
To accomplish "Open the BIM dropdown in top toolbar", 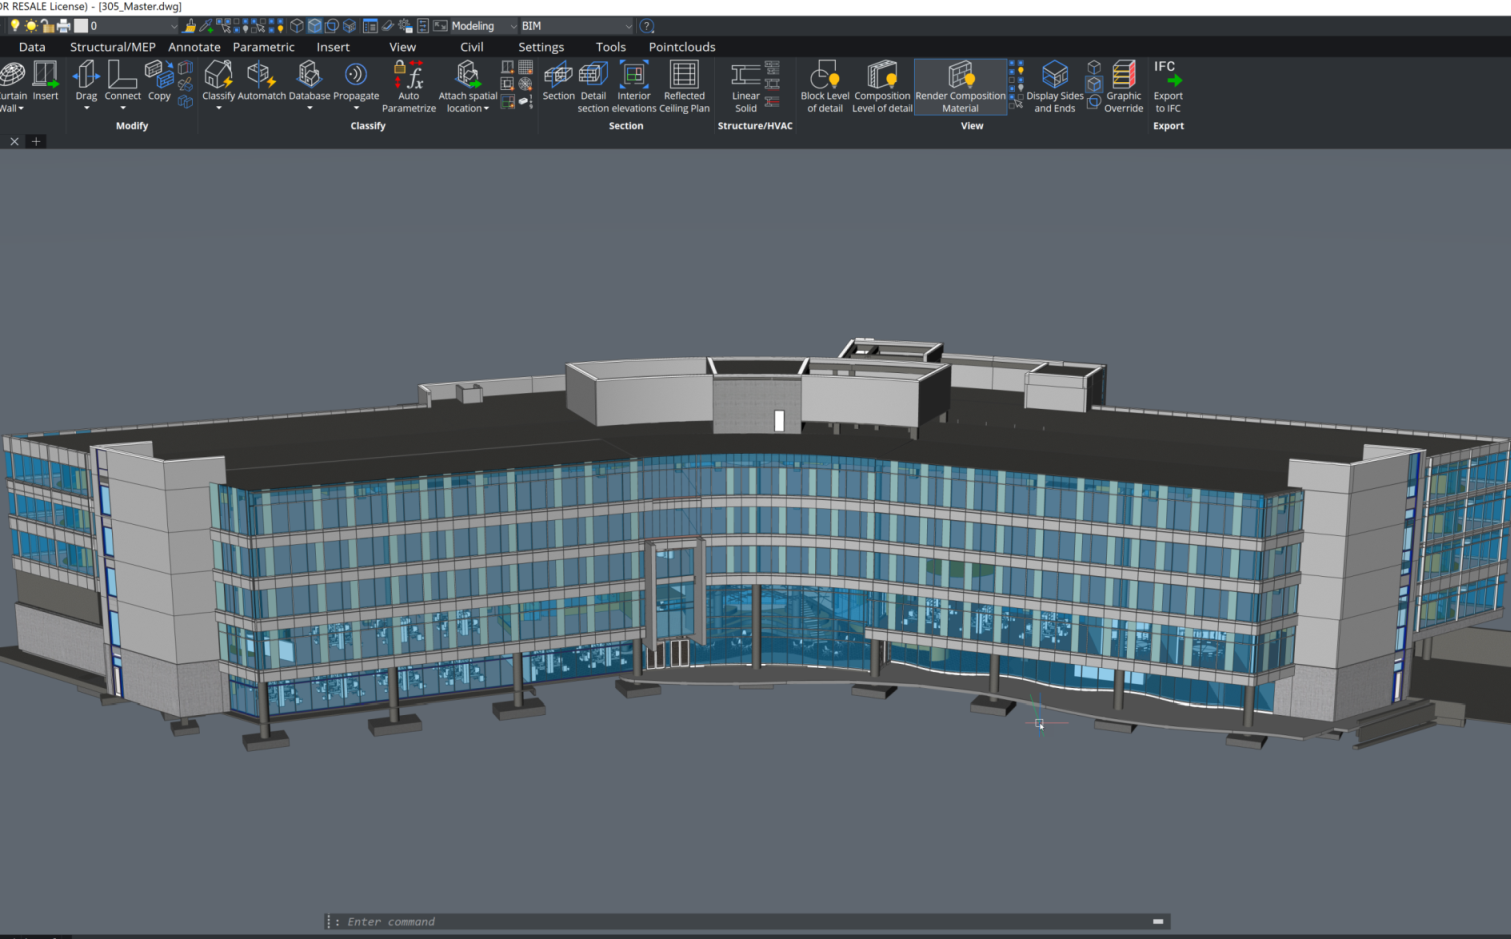I will click(x=577, y=26).
